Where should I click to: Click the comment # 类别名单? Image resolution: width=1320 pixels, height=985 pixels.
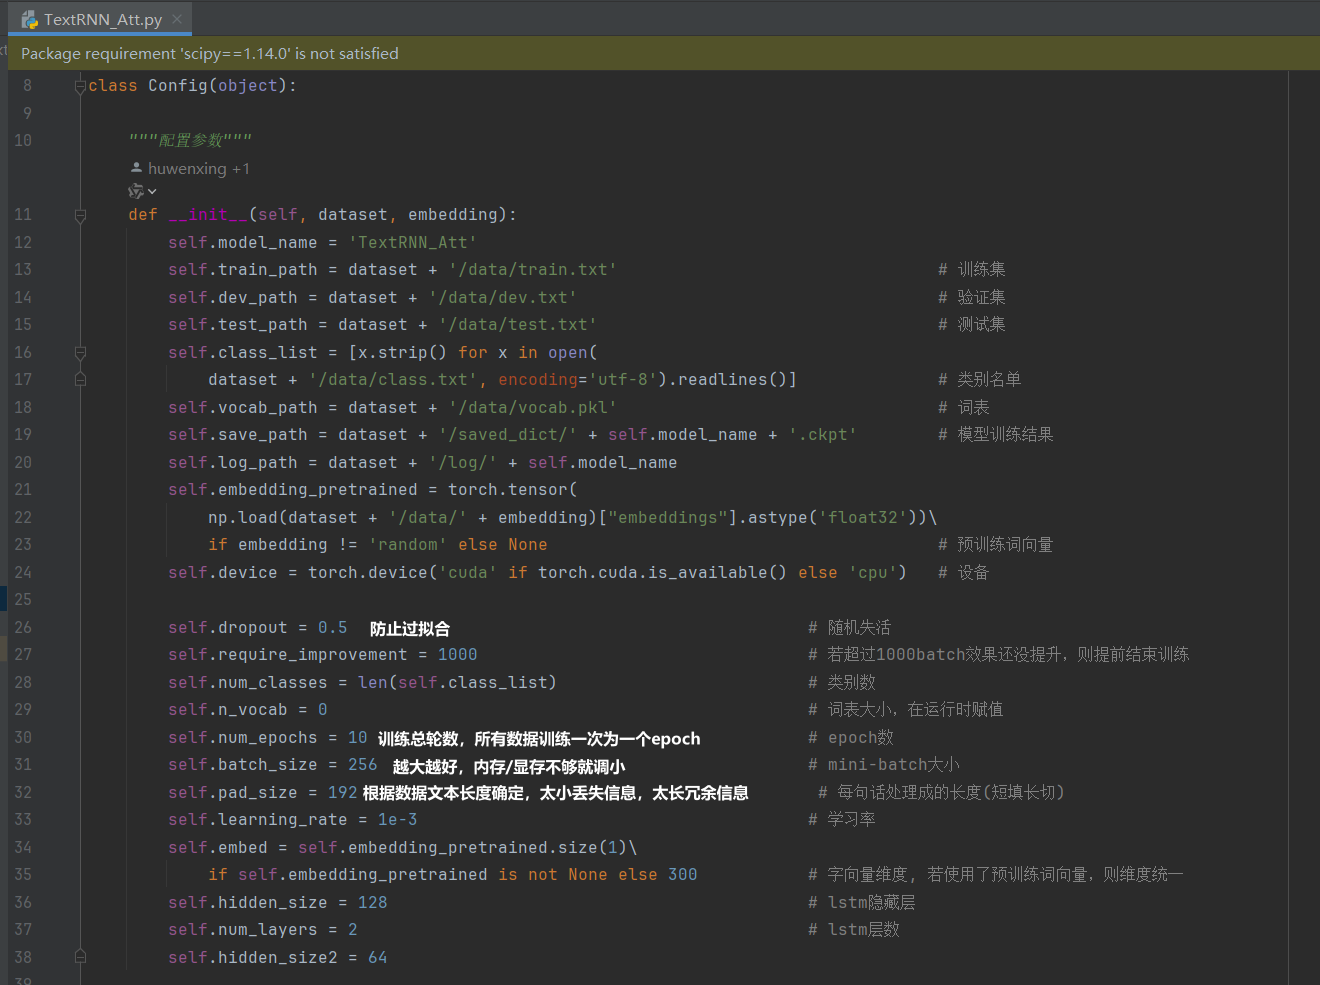tap(979, 380)
